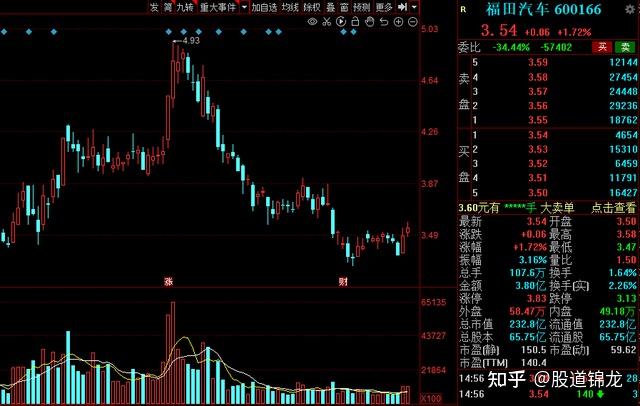Click the 市盈(静) value 150.5
Image resolution: width=640 pixels, height=406 pixels.
(x=533, y=350)
